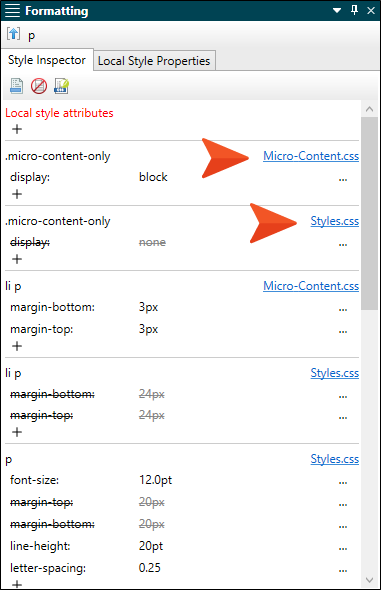Viewport: 381px width, 590px height.
Task: Click the line-height property name
Action: point(40,546)
